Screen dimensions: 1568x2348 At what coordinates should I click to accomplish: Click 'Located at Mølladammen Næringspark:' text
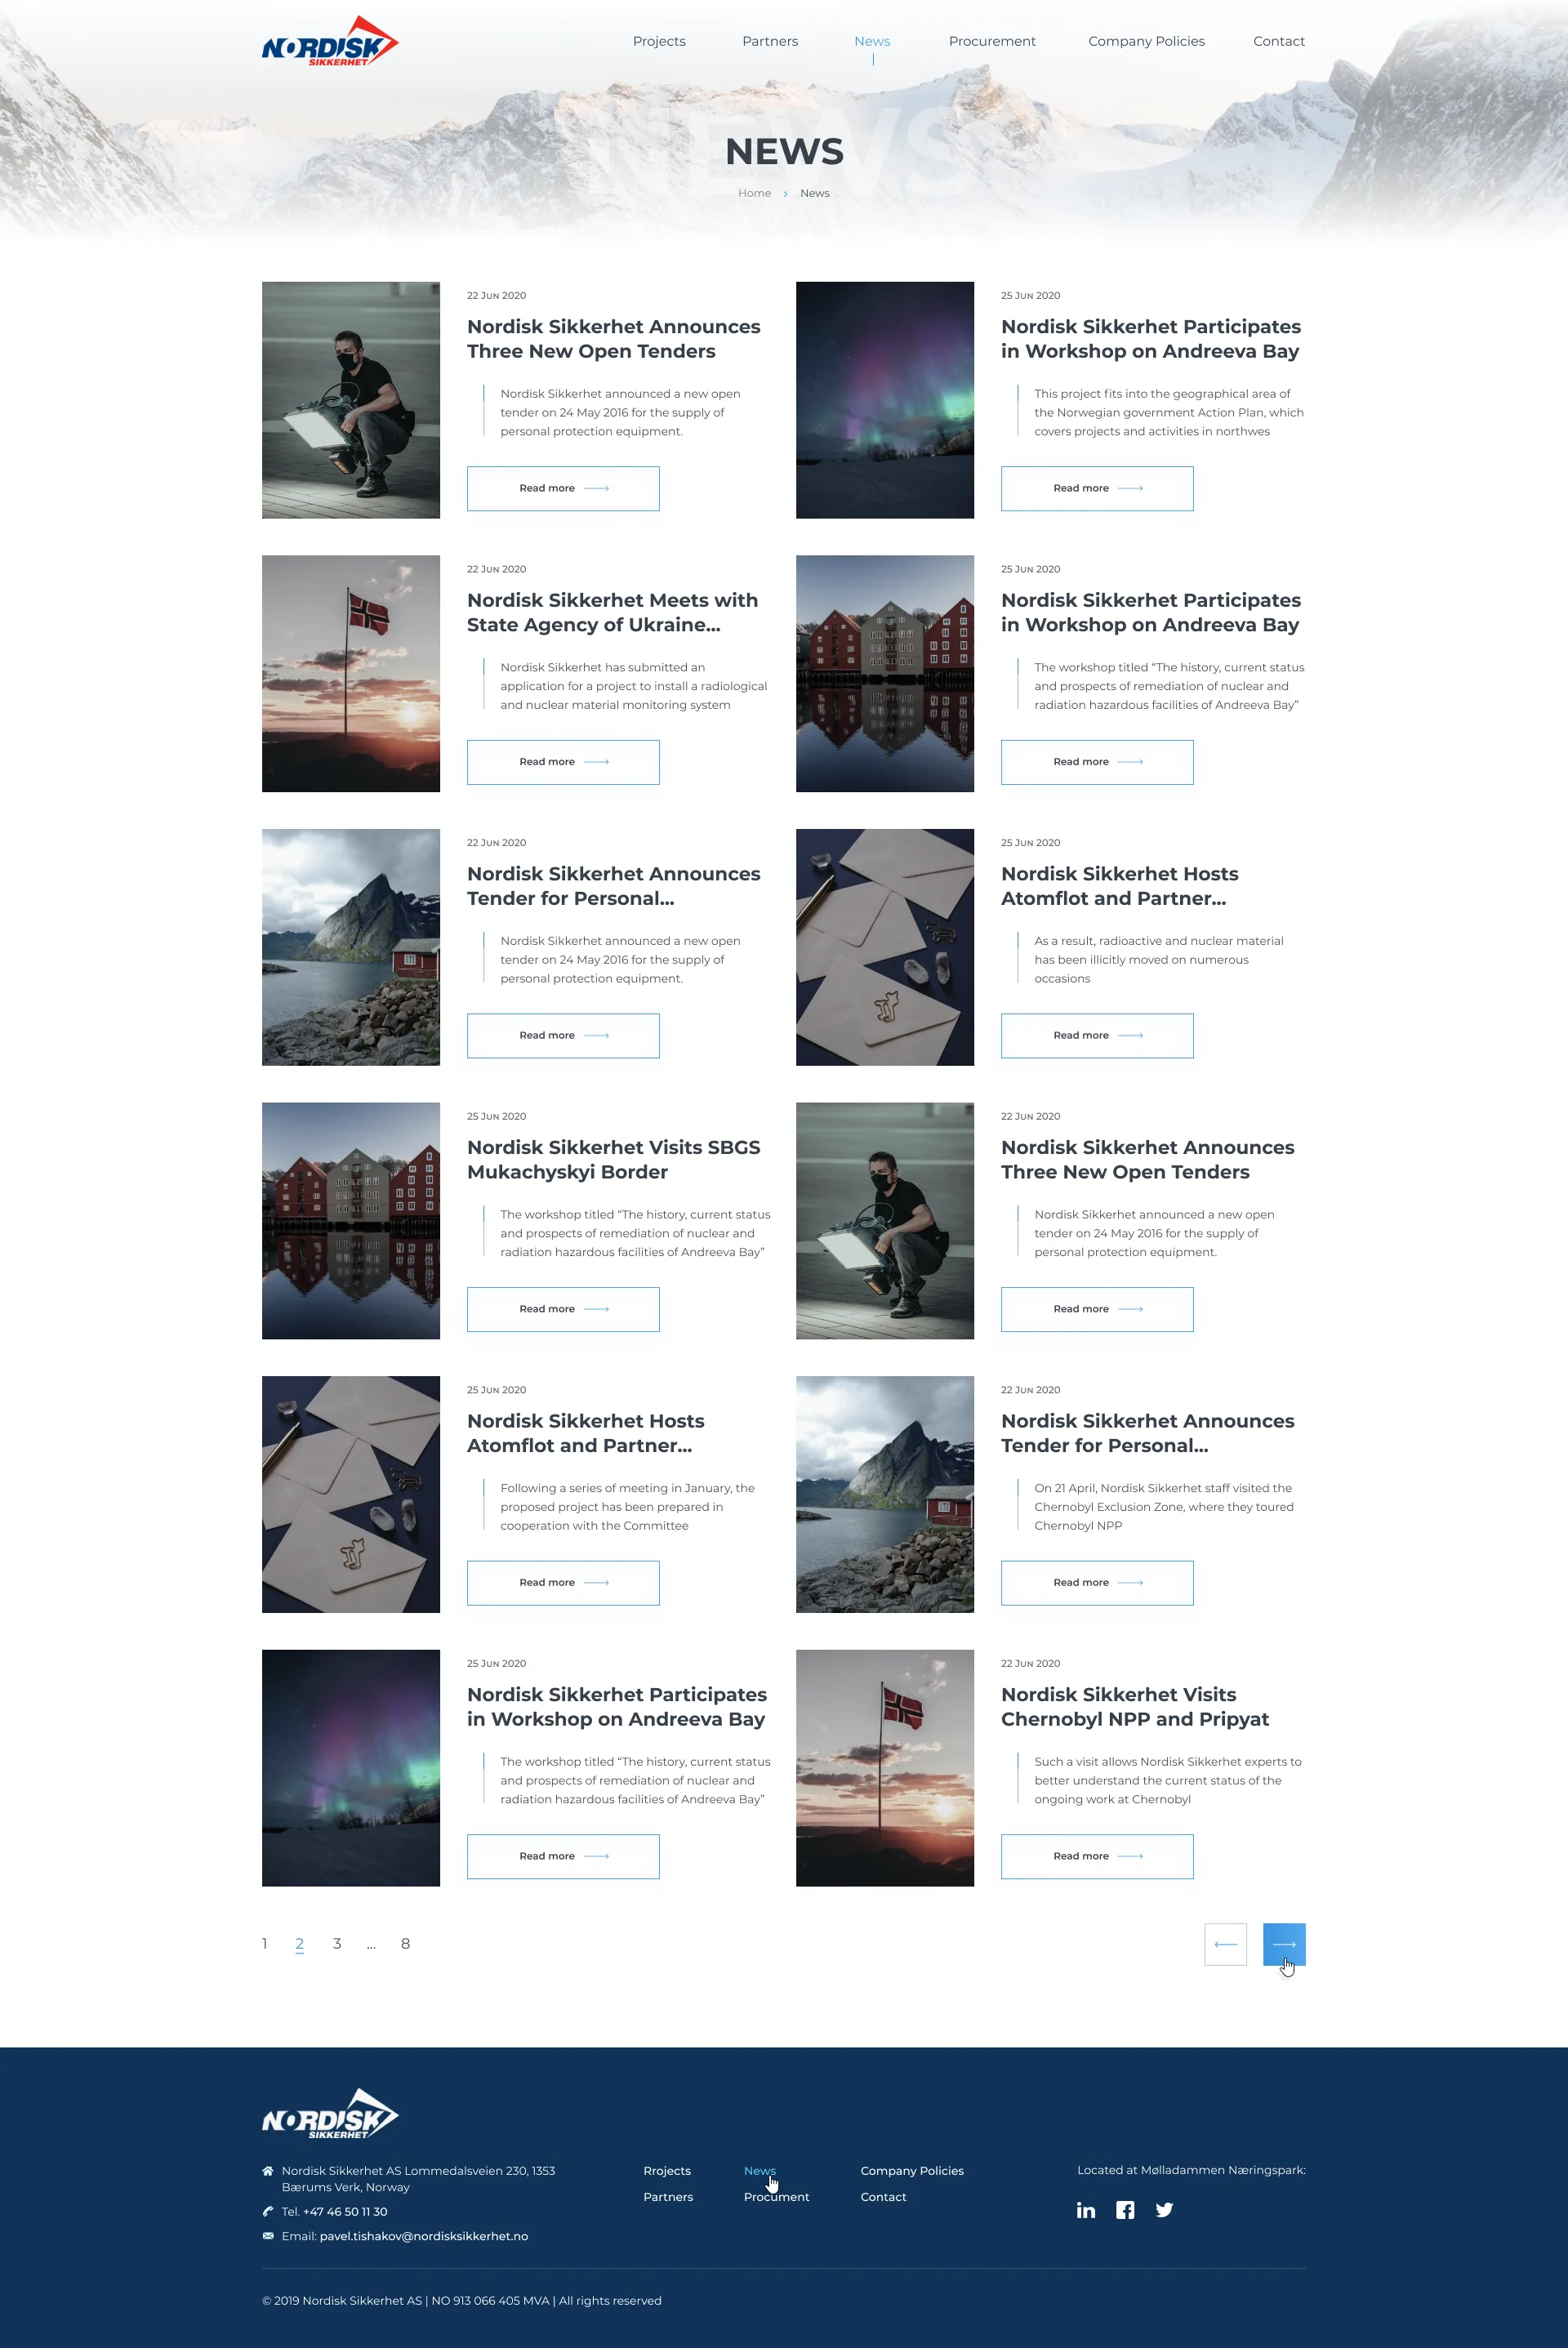point(1191,2170)
